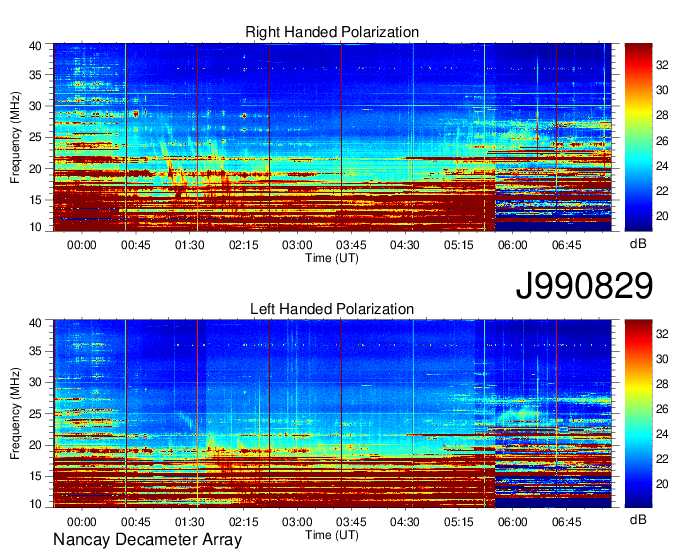The image size is (680, 552).
Task: Click "Frequency (MHz)" axis label of Left Handed plot
Action: point(15,414)
